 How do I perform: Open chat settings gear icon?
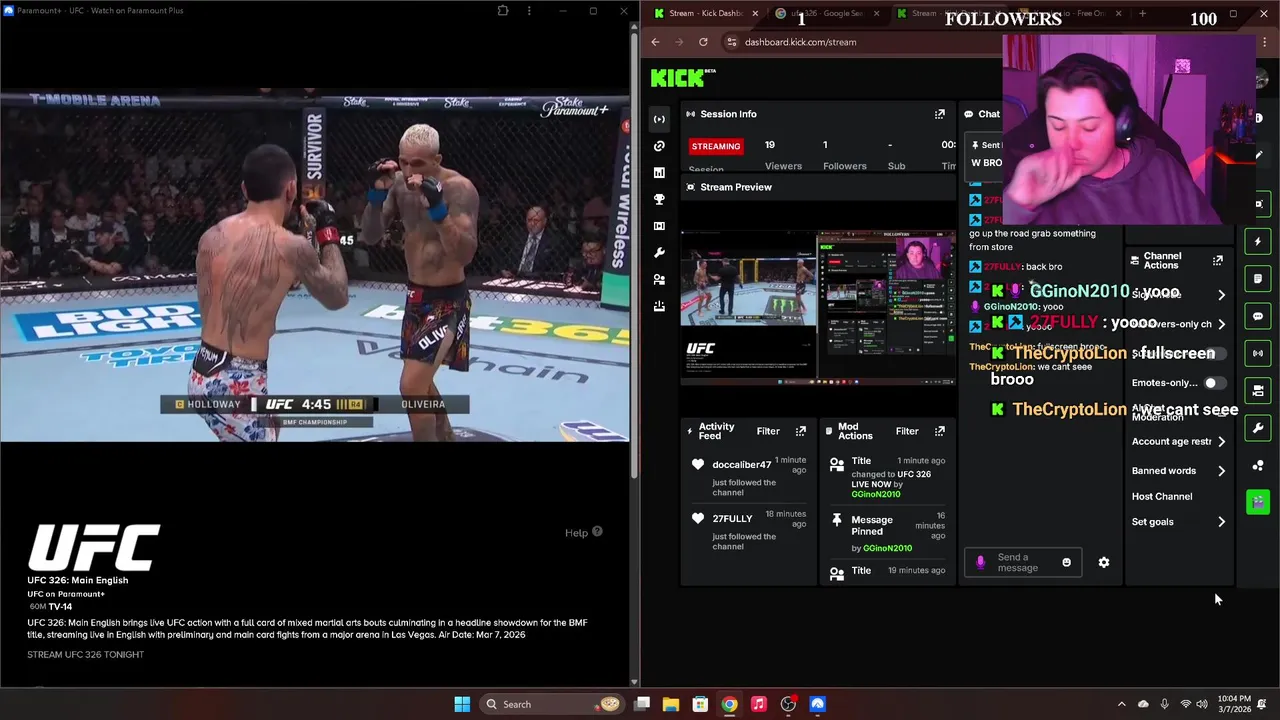pos(1104,563)
